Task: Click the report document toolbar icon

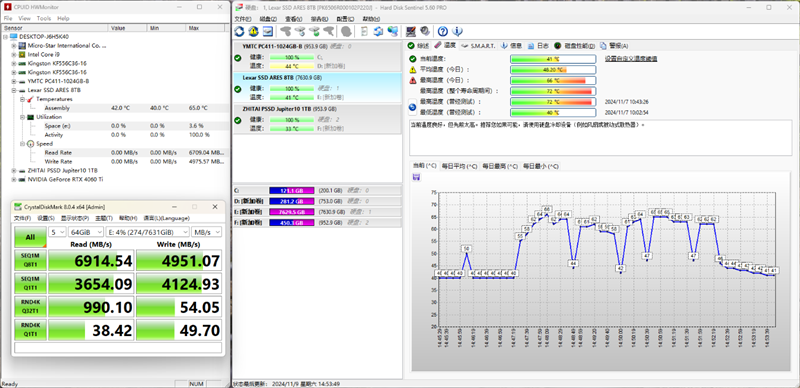Action: coord(364,32)
